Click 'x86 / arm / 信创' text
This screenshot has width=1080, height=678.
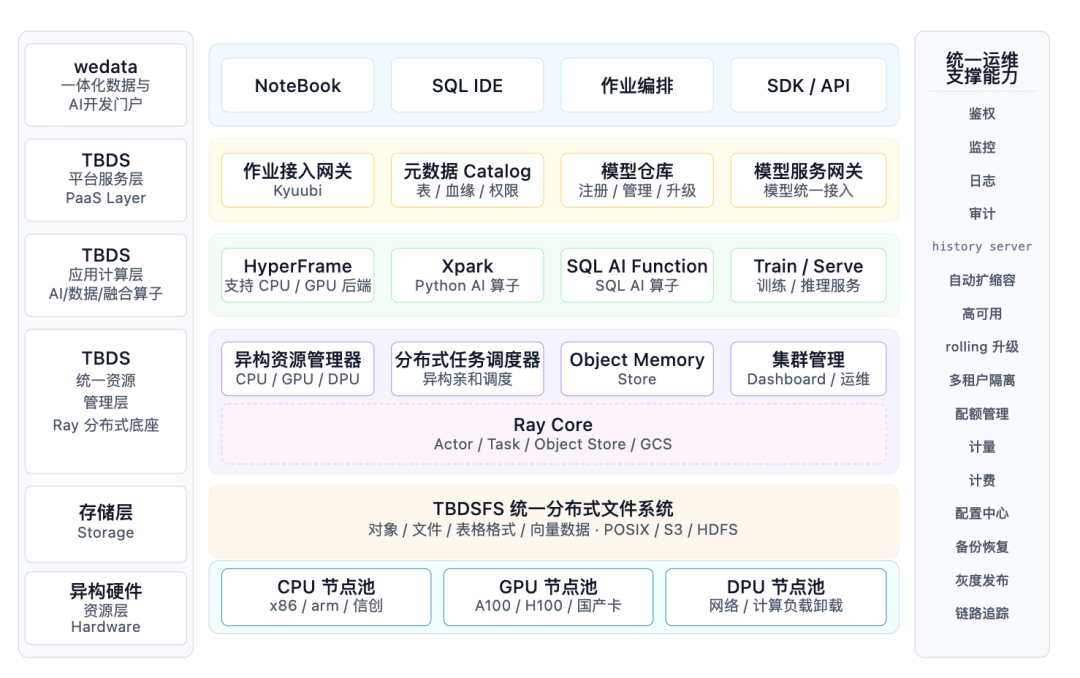326,606
